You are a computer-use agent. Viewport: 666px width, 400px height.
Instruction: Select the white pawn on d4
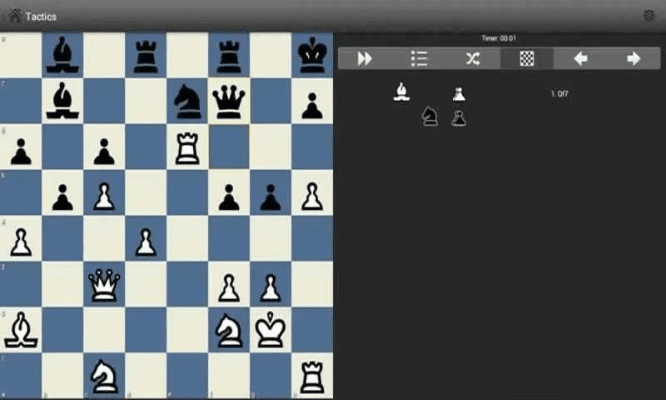click(146, 242)
